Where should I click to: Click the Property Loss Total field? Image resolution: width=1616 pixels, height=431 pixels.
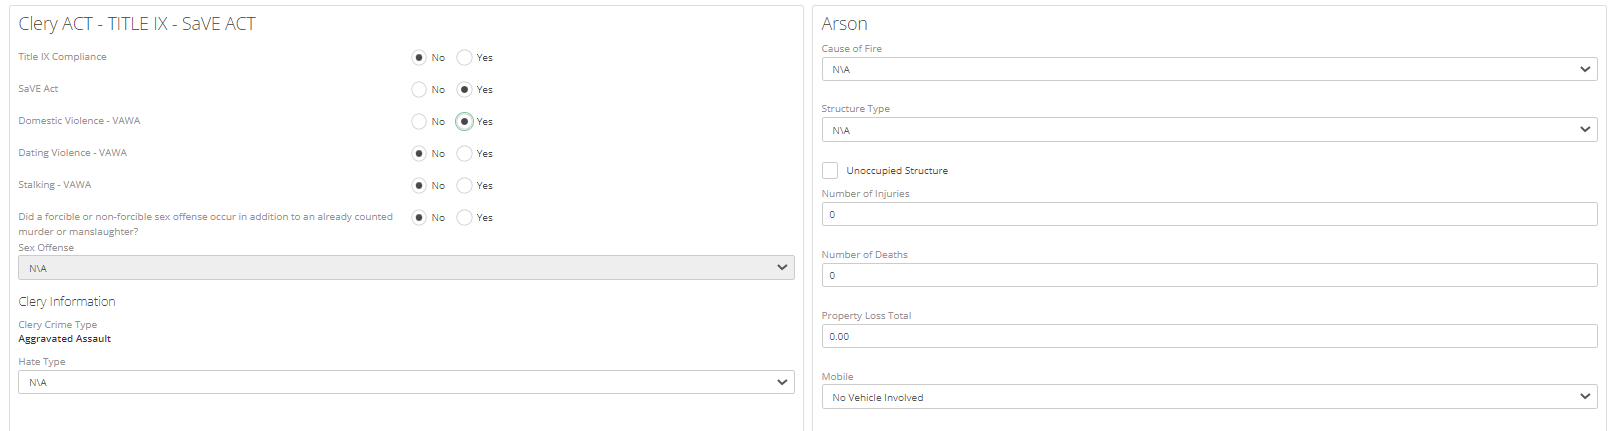click(1209, 336)
